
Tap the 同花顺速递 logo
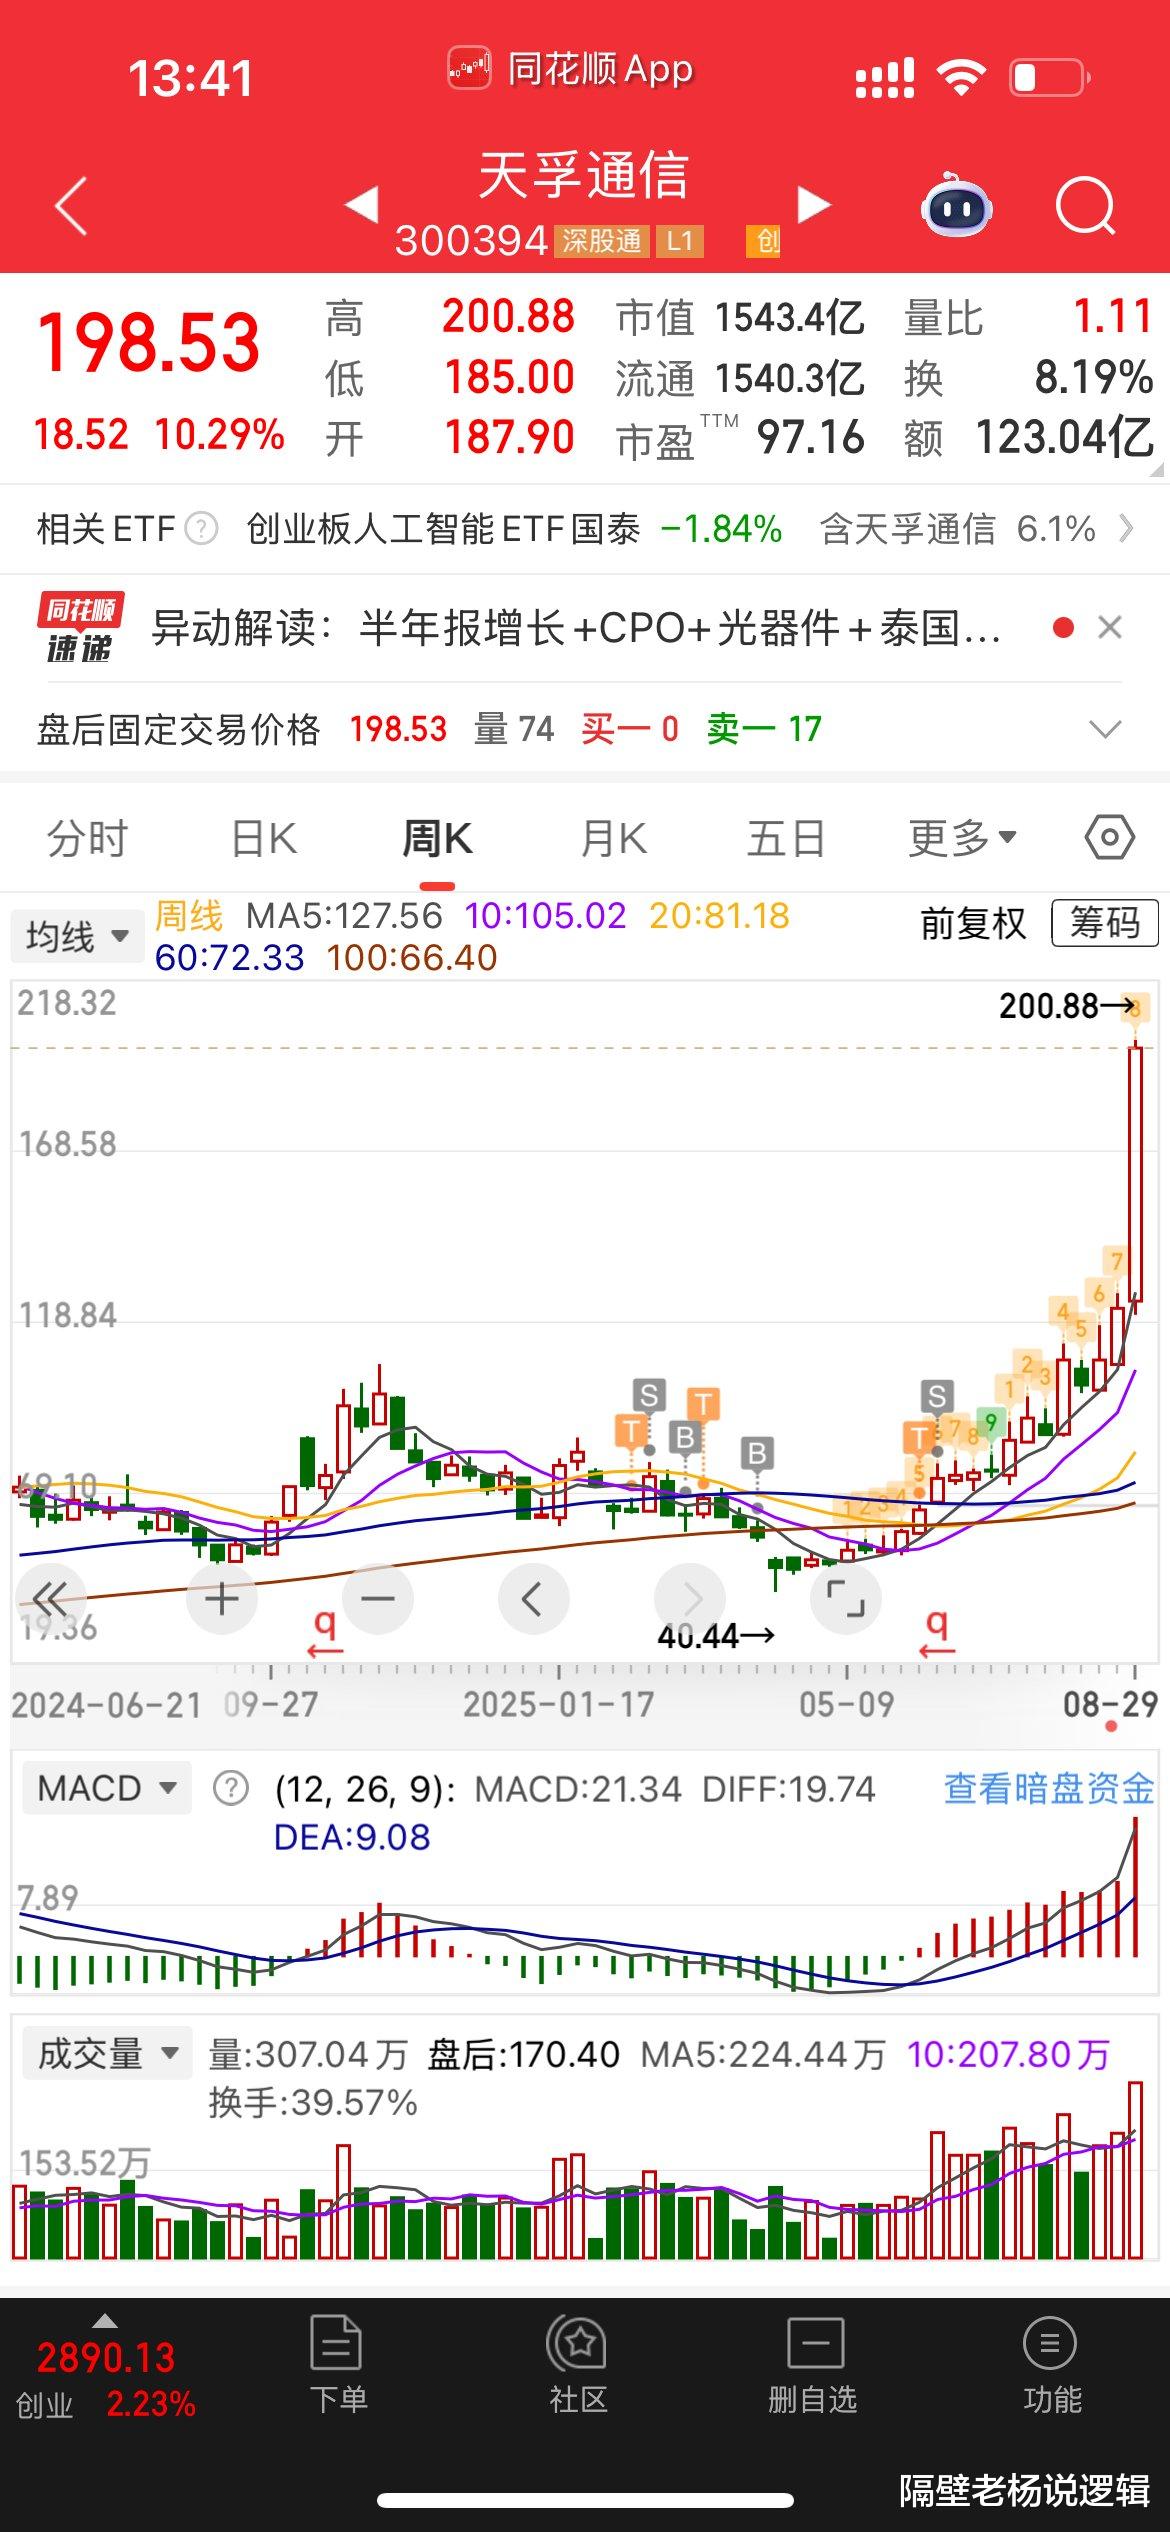pyautogui.click(x=80, y=627)
